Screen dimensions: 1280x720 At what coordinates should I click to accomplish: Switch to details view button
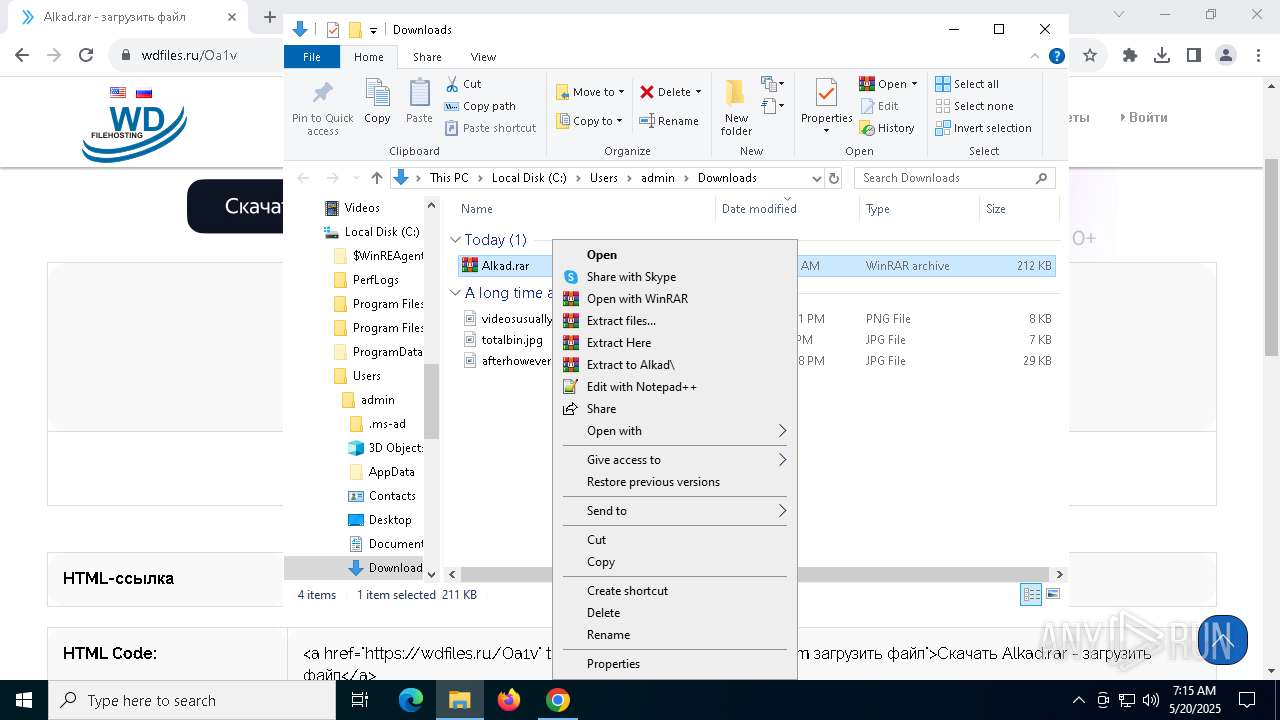[1031, 594]
